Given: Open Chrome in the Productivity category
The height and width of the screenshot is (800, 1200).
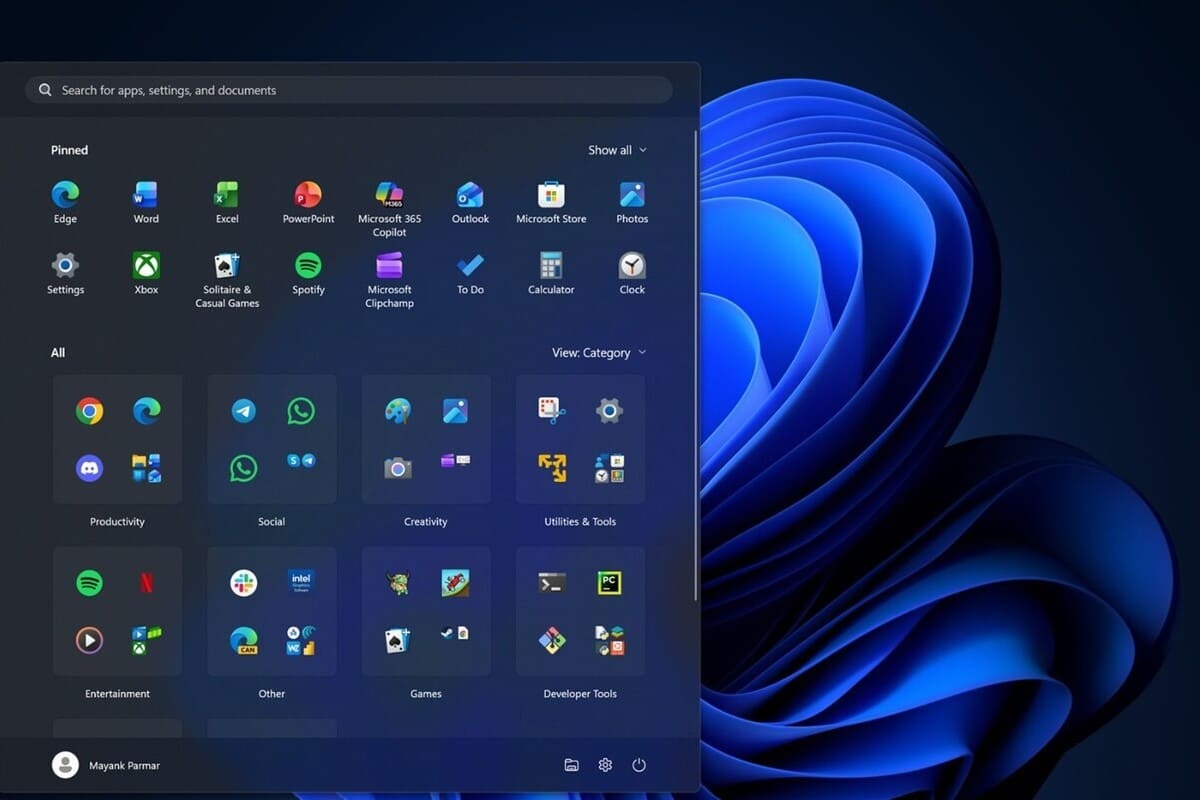Looking at the screenshot, I should click(x=89, y=411).
